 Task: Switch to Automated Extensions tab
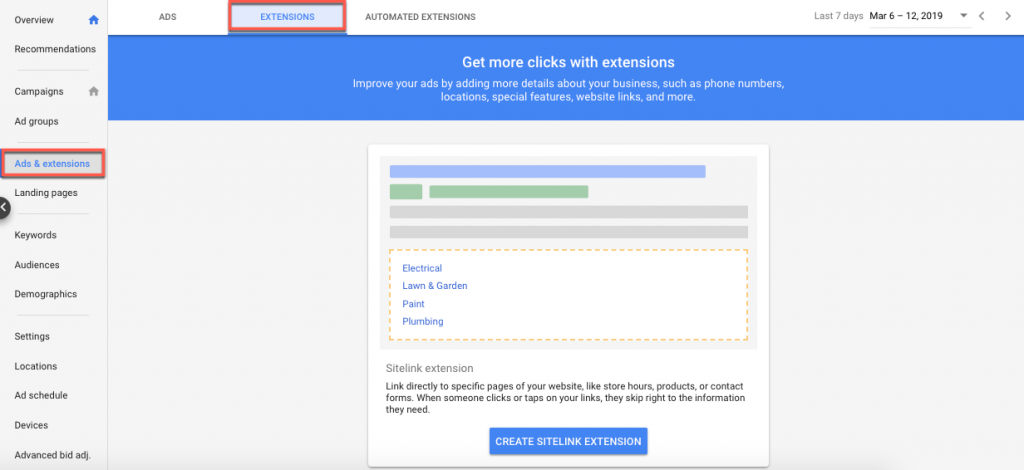[x=421, y=17]
